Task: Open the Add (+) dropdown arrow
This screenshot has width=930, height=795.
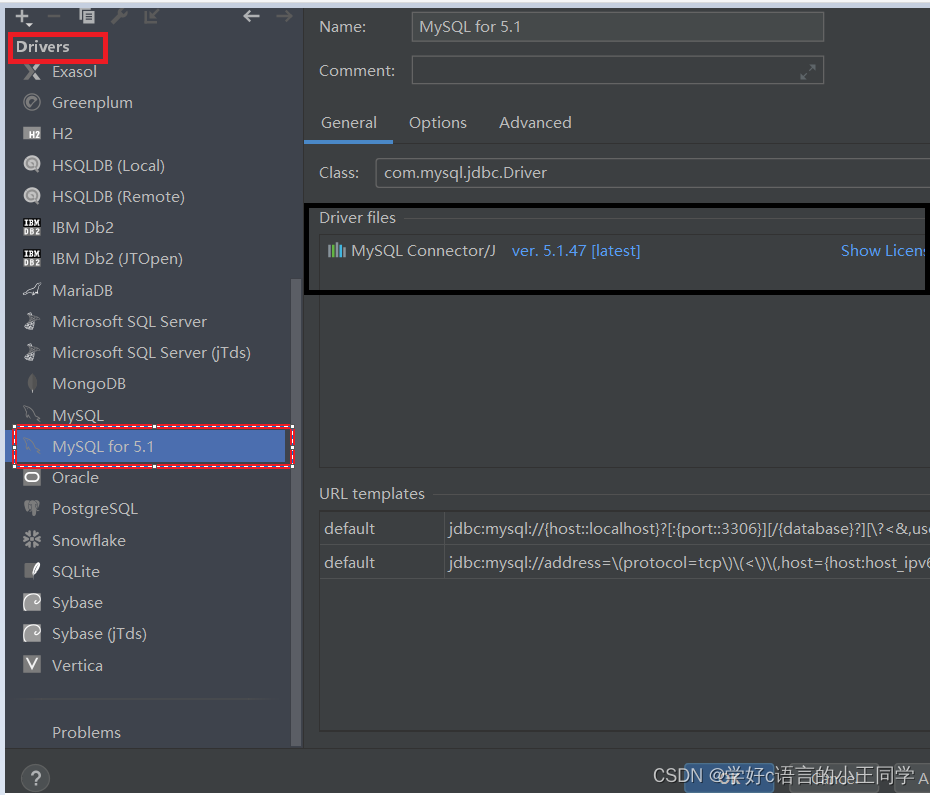Action: [x=29, y=25]
